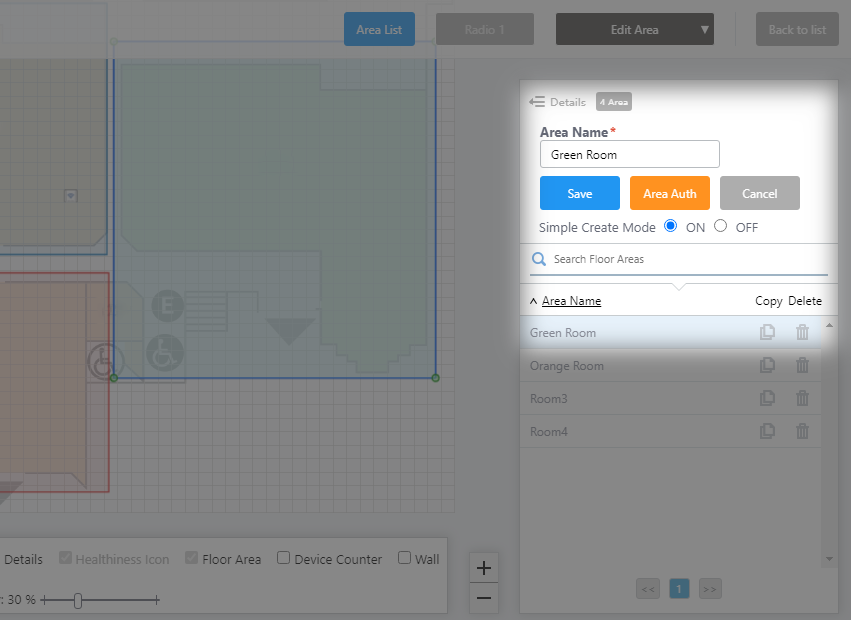
Task: Delete the Green Room area
Action: click(802, 333)
